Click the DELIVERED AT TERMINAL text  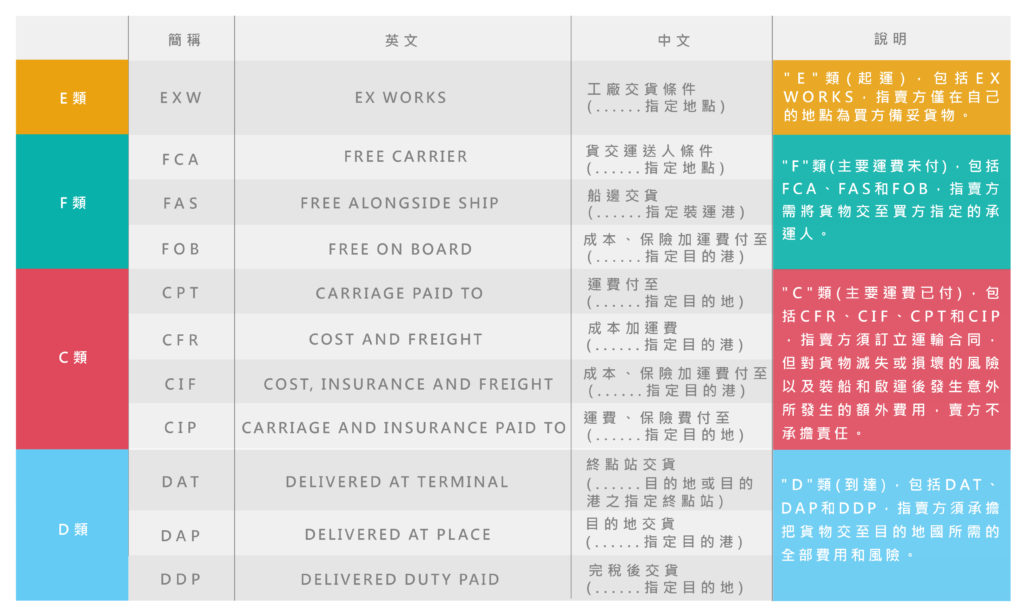click(397, 482)
